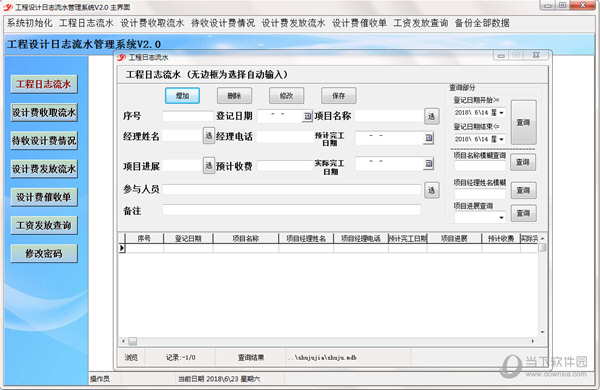This screenshot has height=390, width=600.
Task: Open the 系统初始化 menu
Action: coord(29,23)
